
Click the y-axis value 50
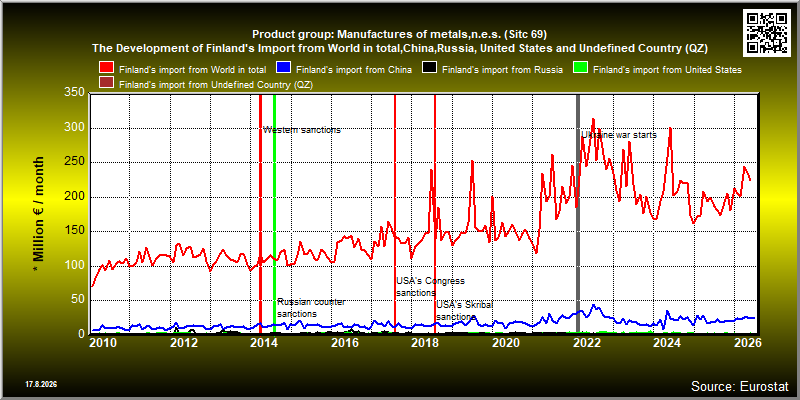(x=78, y=299)
